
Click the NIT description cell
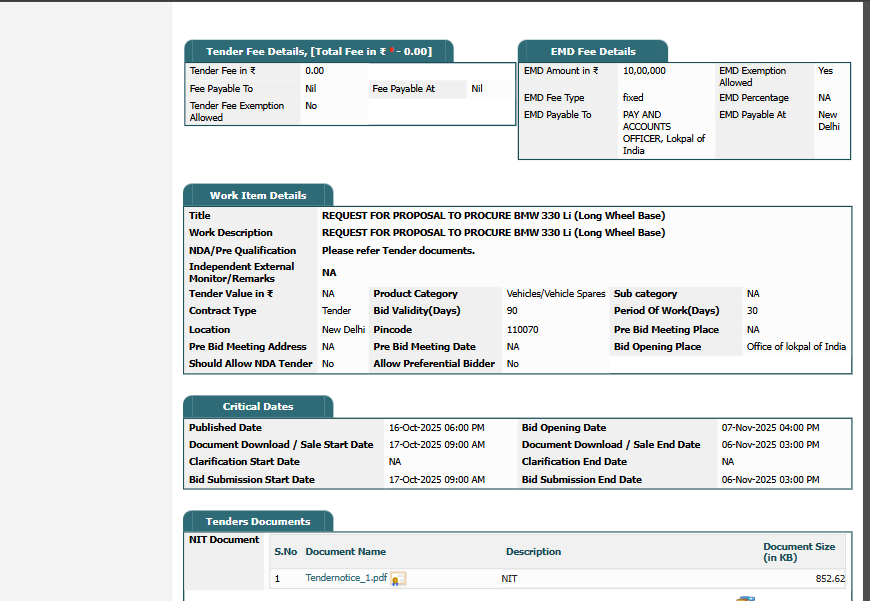tap(509, 579)
